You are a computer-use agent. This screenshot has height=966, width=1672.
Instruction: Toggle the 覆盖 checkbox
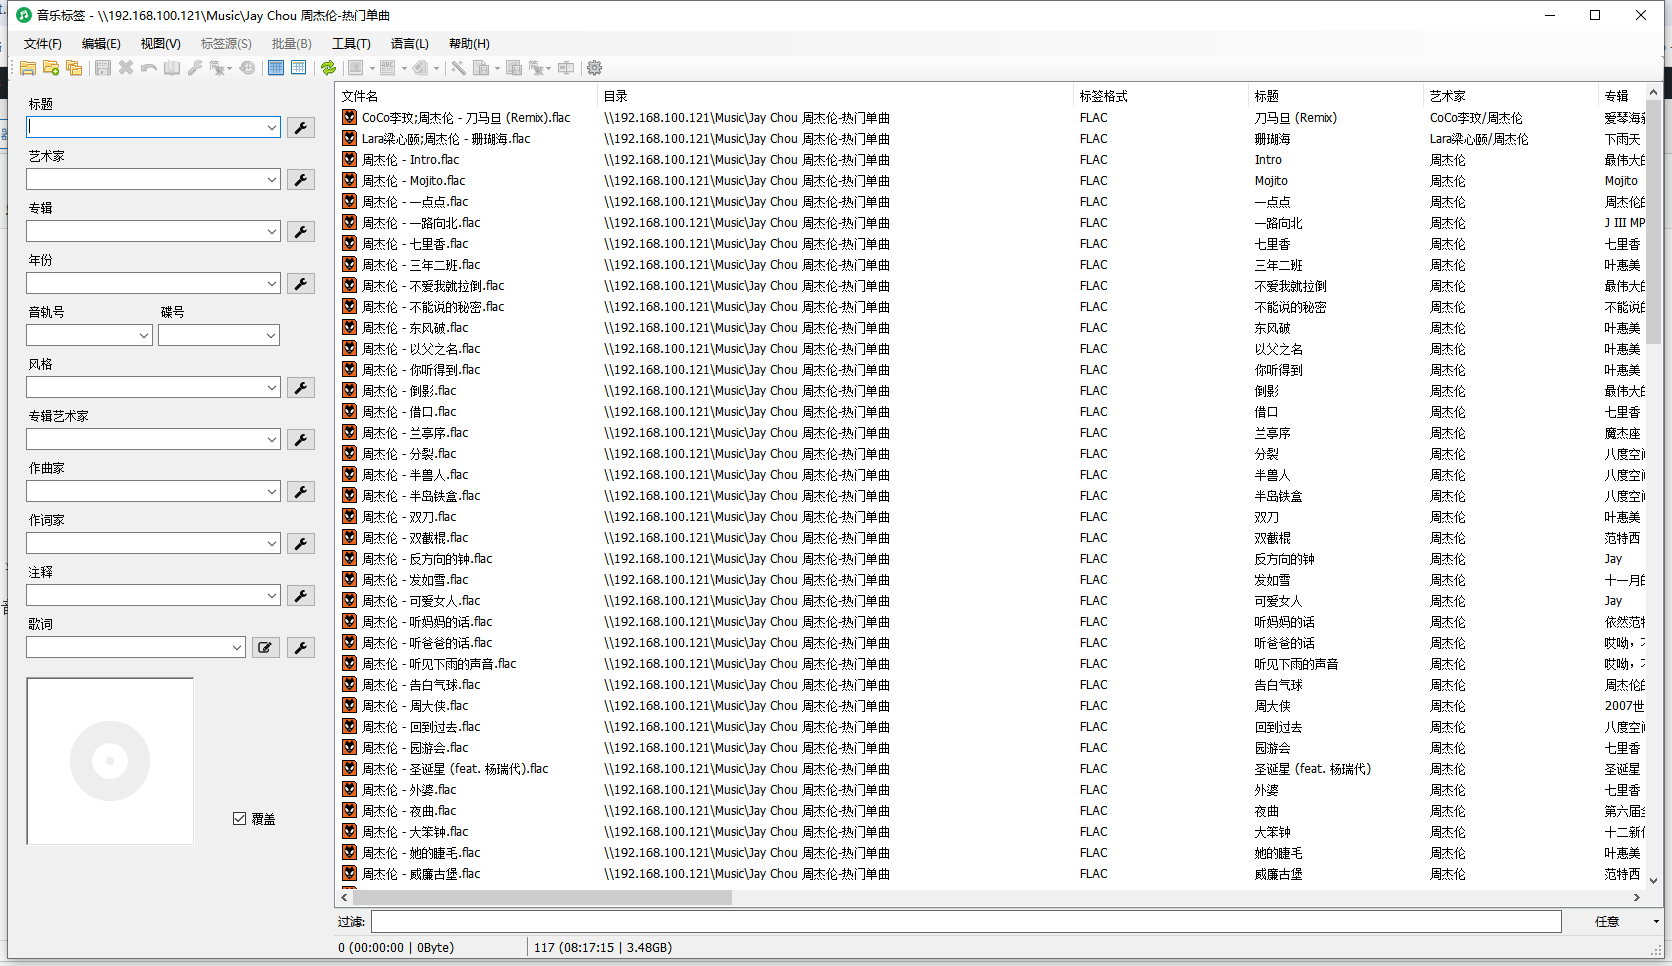(x=239, y=818)
